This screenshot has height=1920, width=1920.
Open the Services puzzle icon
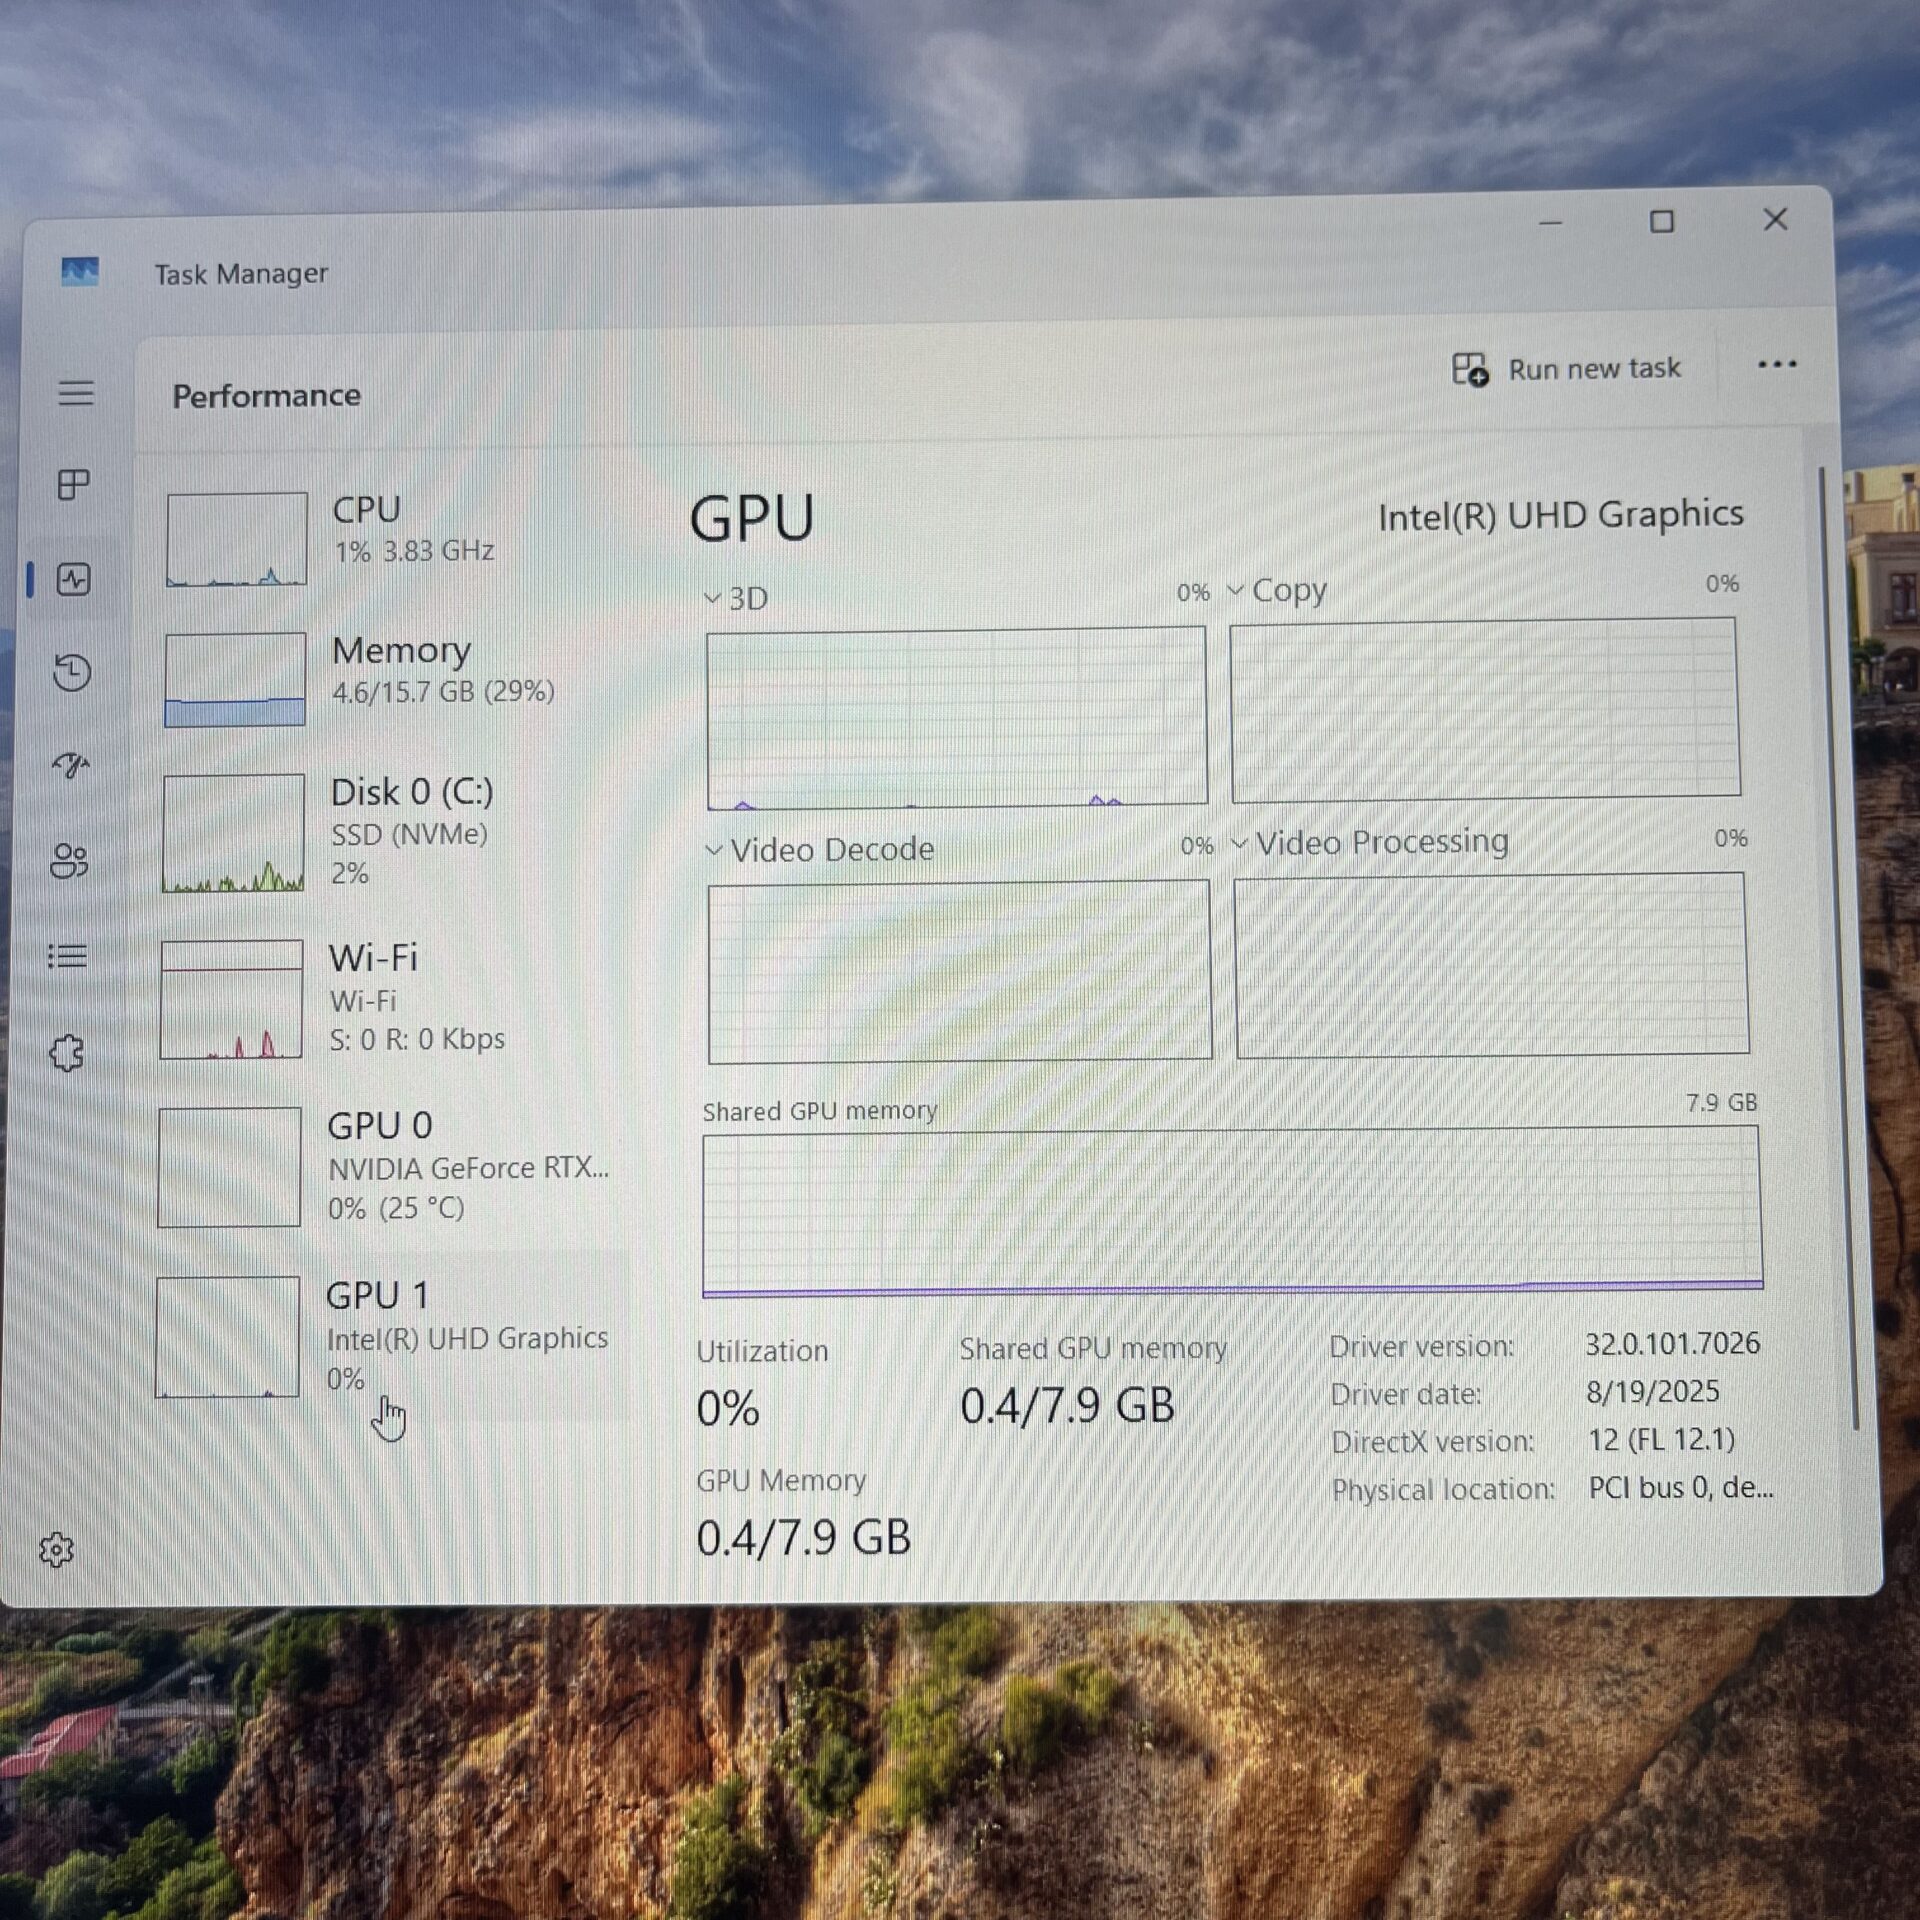click(67, 1052)
